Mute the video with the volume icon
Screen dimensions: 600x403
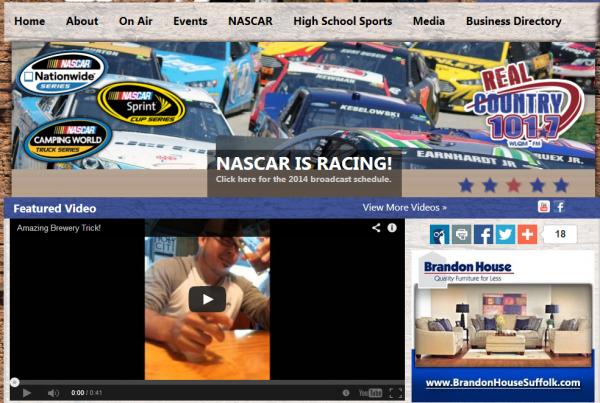tap(53, 393)
